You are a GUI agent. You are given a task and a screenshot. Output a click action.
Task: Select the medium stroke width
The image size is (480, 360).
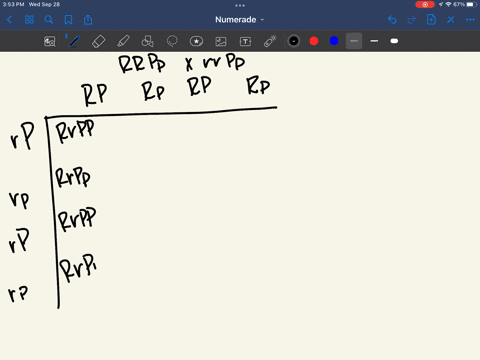pos(374,41)
